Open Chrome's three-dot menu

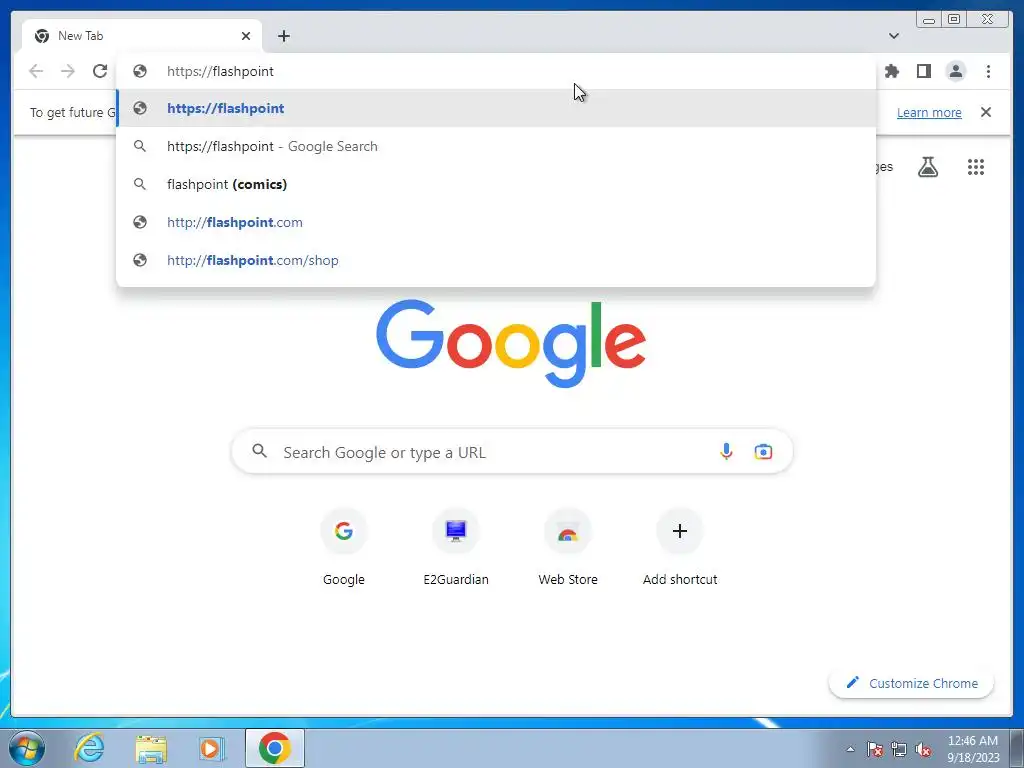(x=988, y=71)
